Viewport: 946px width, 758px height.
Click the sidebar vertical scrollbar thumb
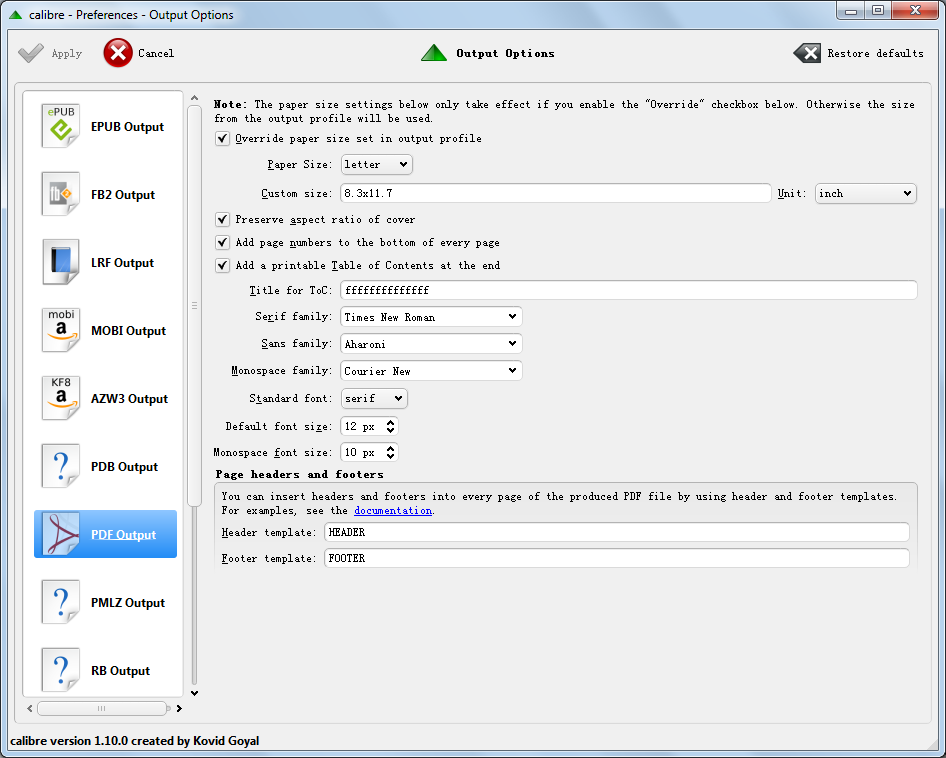(194, 305)
